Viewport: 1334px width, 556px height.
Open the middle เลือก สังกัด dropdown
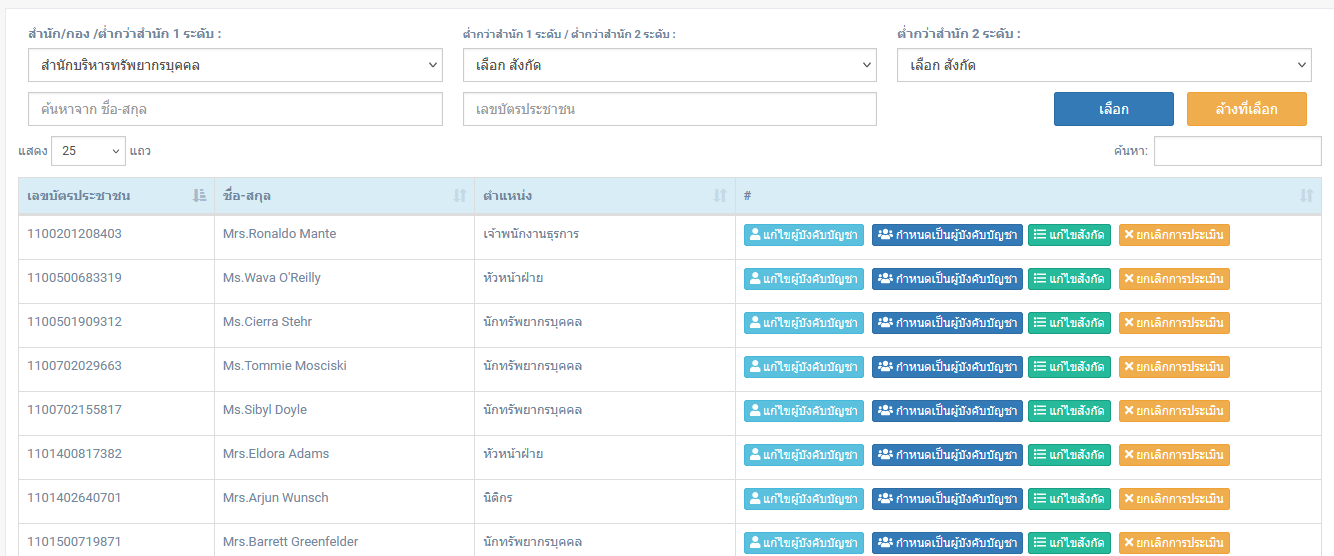coord(670,66)
